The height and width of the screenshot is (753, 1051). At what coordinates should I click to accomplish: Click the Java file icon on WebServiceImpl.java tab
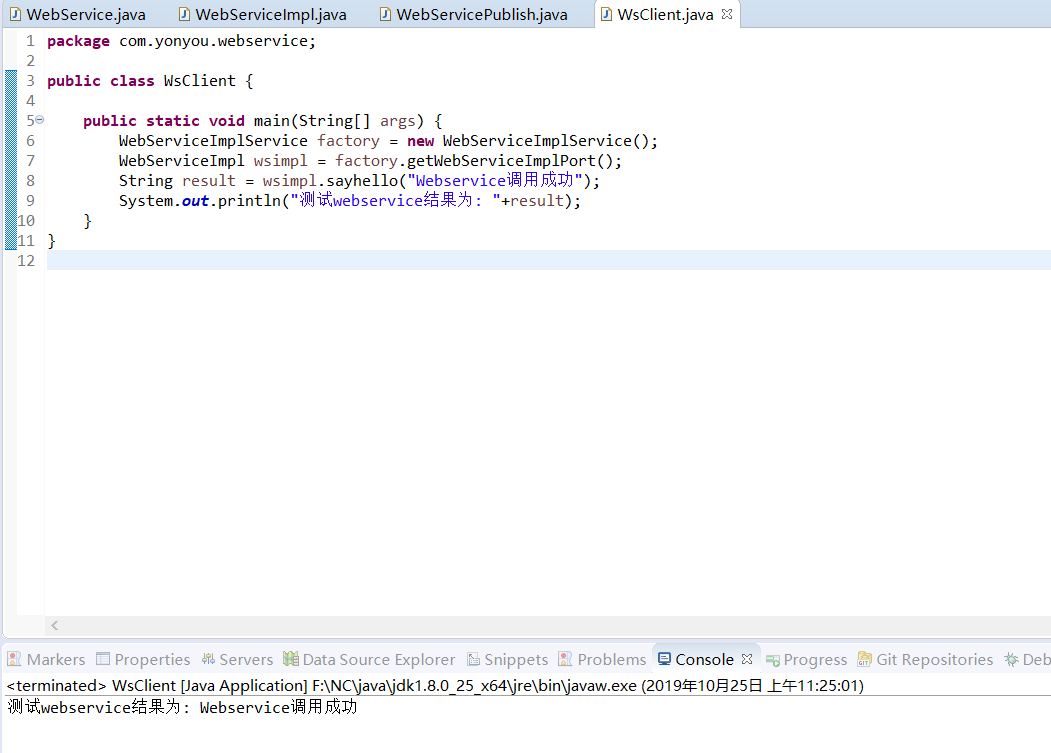[184, 14]
